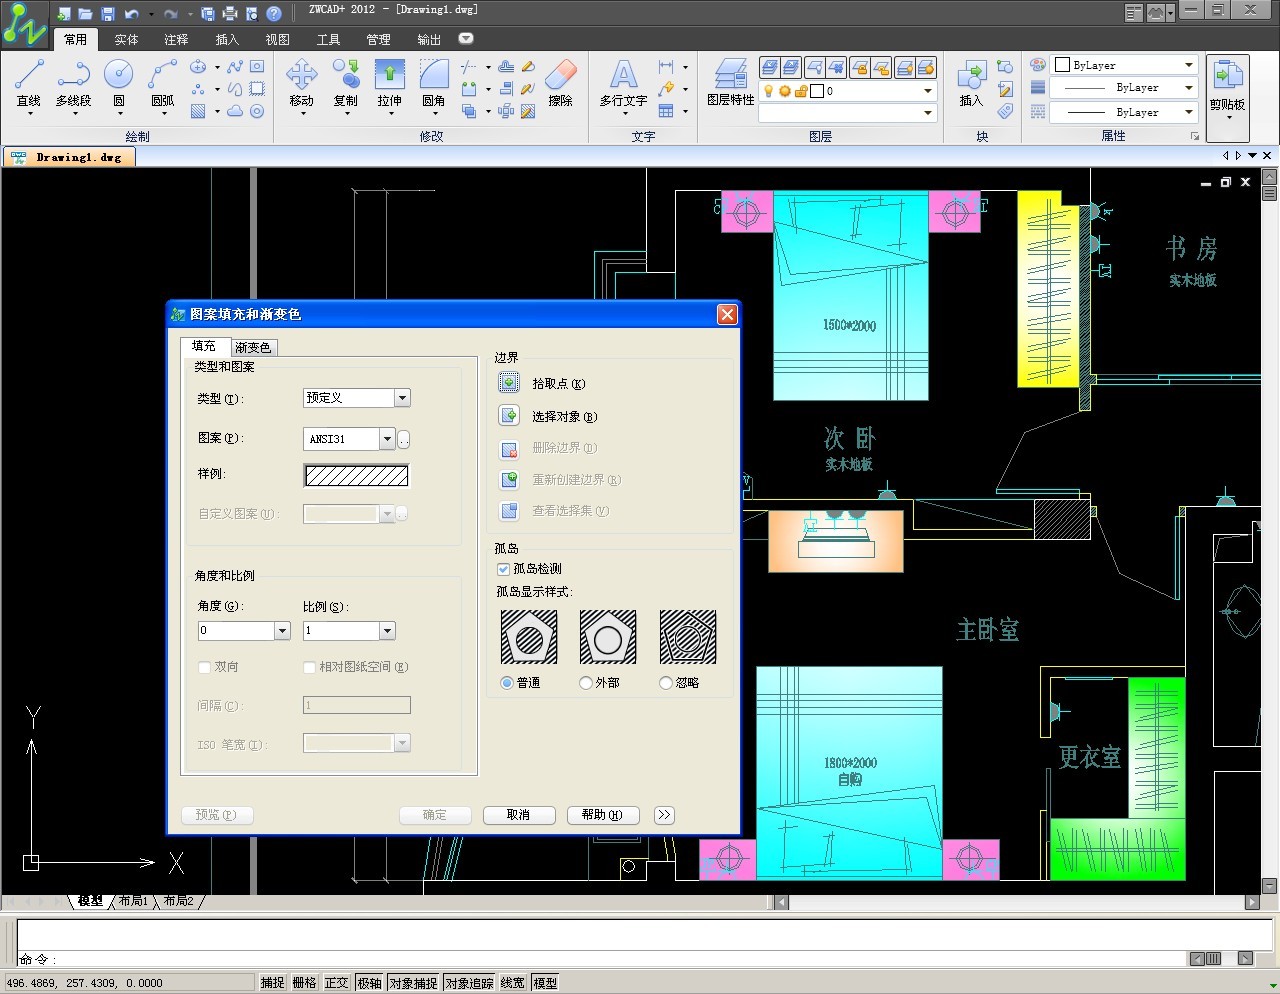1280x994 pixels.
Task: Open the Insert (插入) ribbon tab
Action: [x=227, y=40]
